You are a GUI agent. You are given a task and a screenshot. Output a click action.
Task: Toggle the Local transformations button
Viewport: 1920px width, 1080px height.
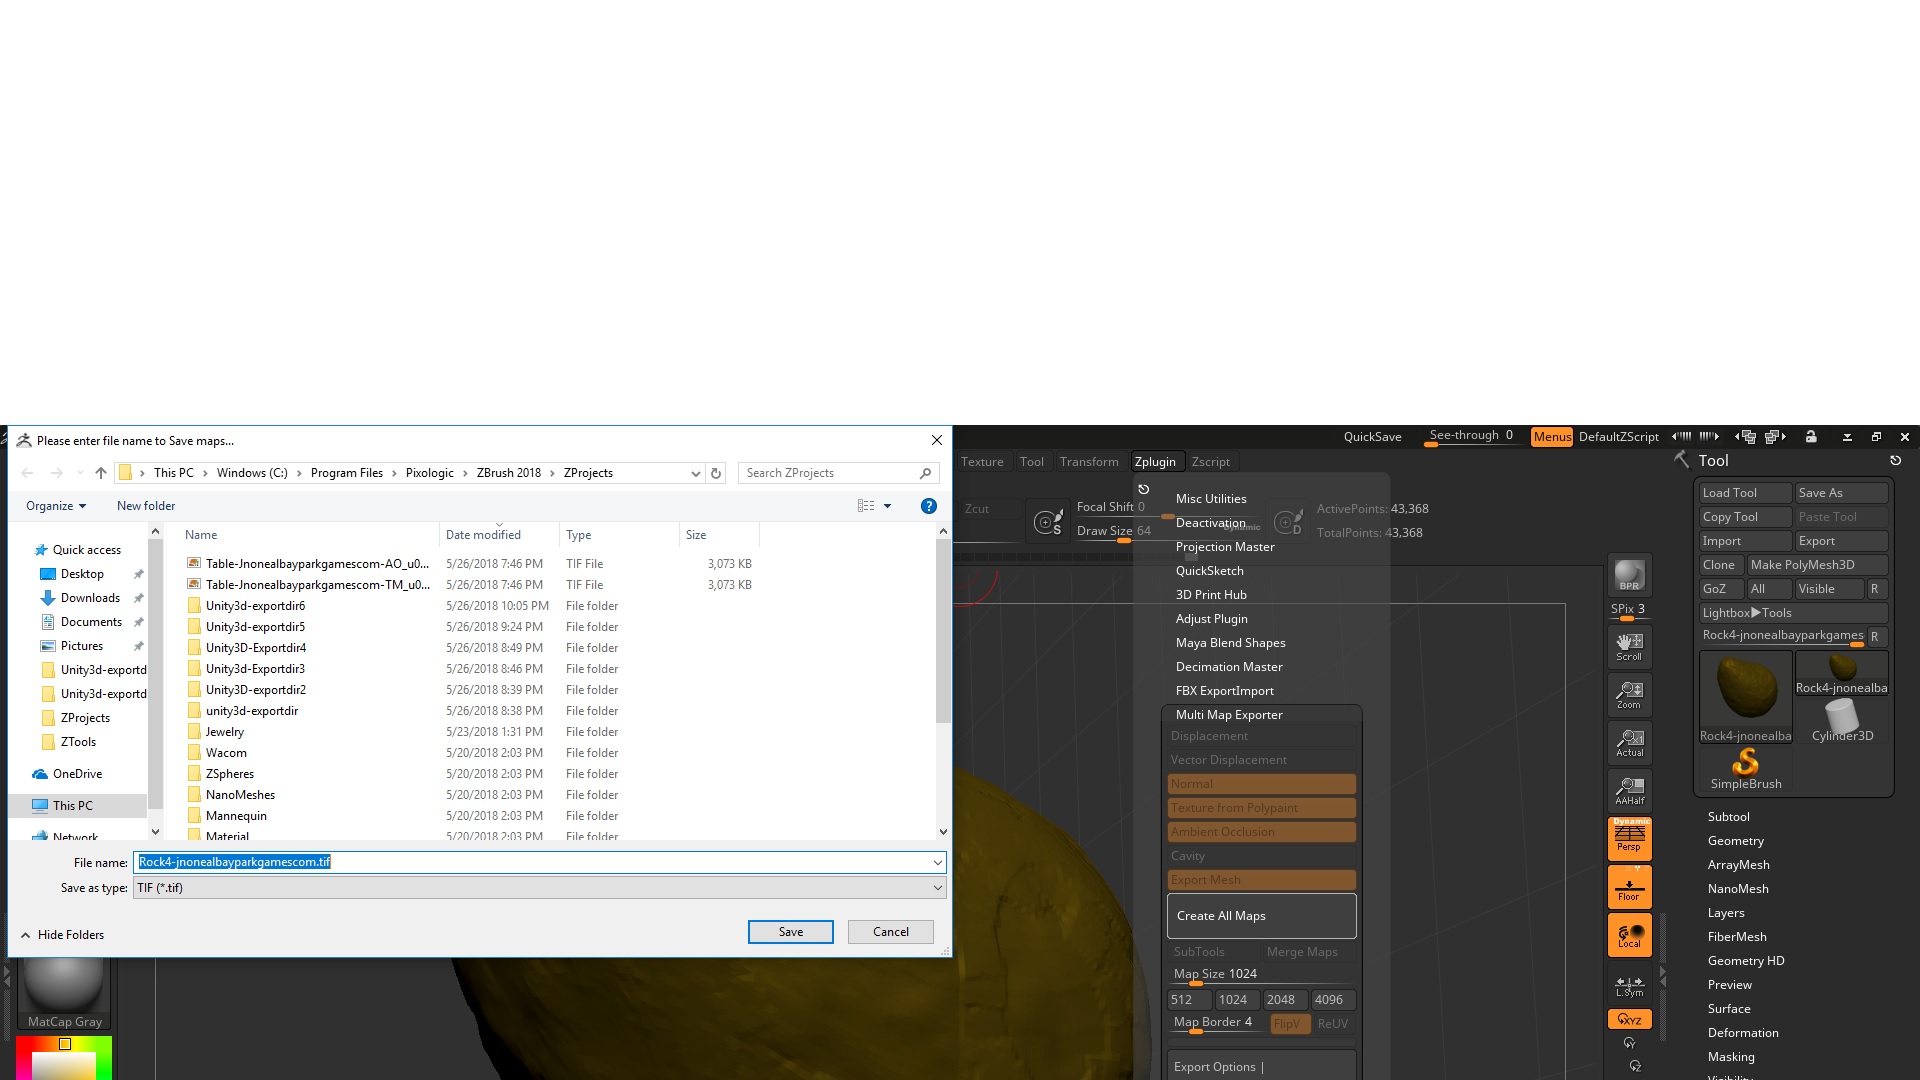point(1629,936)
